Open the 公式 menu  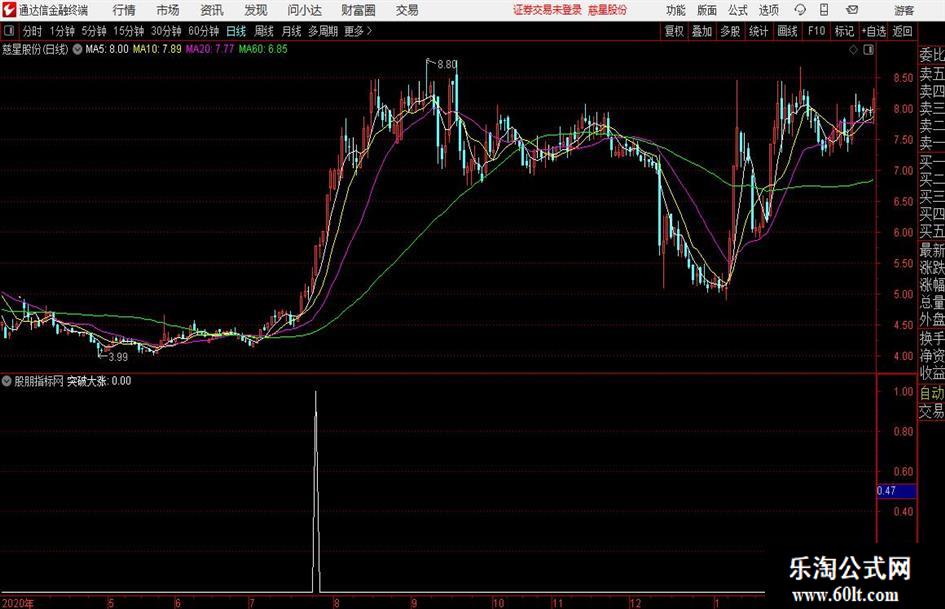click(738, 10)
